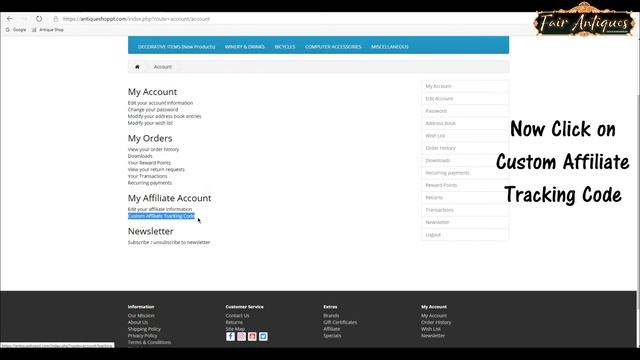Image resolution: width=640 pixels, height=360 pixels.
Task: Open My Account link in footer
Action: pyautogui.click(x=434, y=316)
